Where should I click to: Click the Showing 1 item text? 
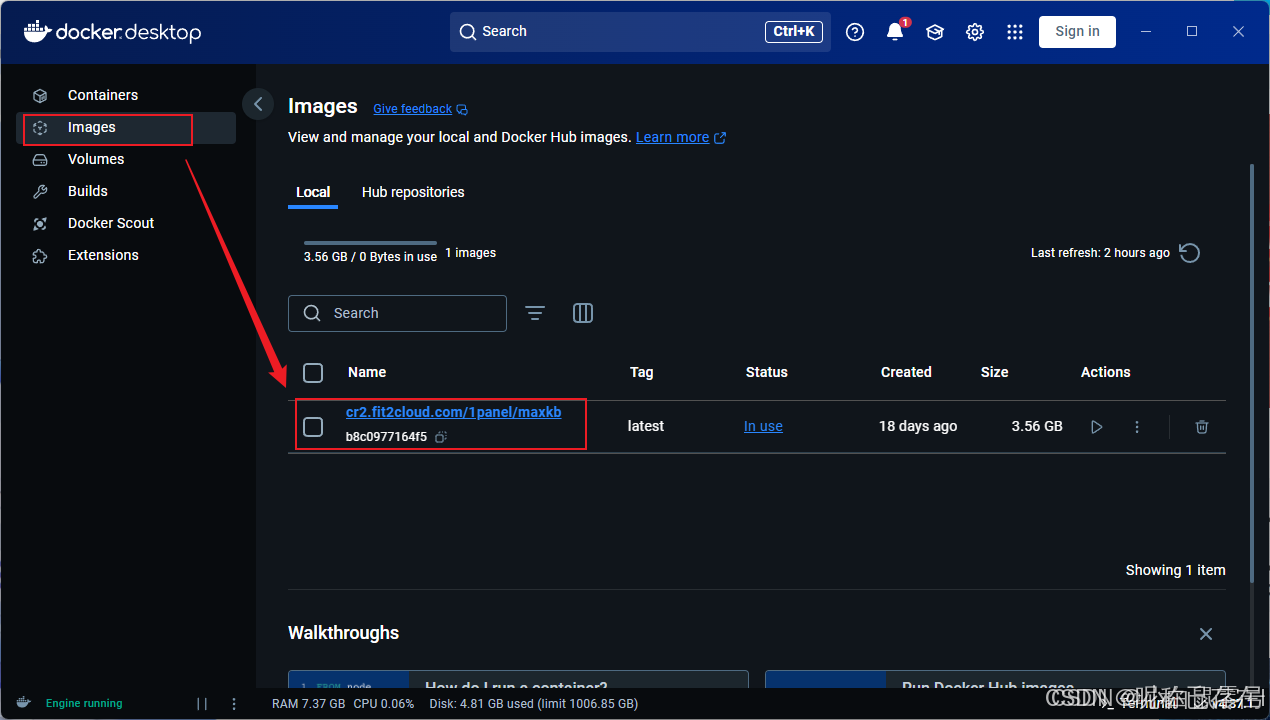click(1175, 570)
